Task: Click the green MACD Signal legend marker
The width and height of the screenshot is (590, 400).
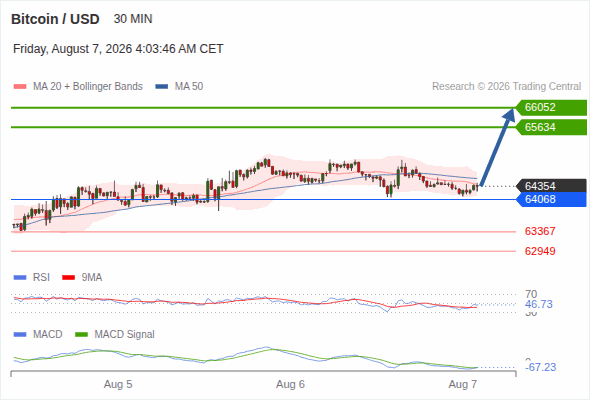Action: (x=81, y=335)
